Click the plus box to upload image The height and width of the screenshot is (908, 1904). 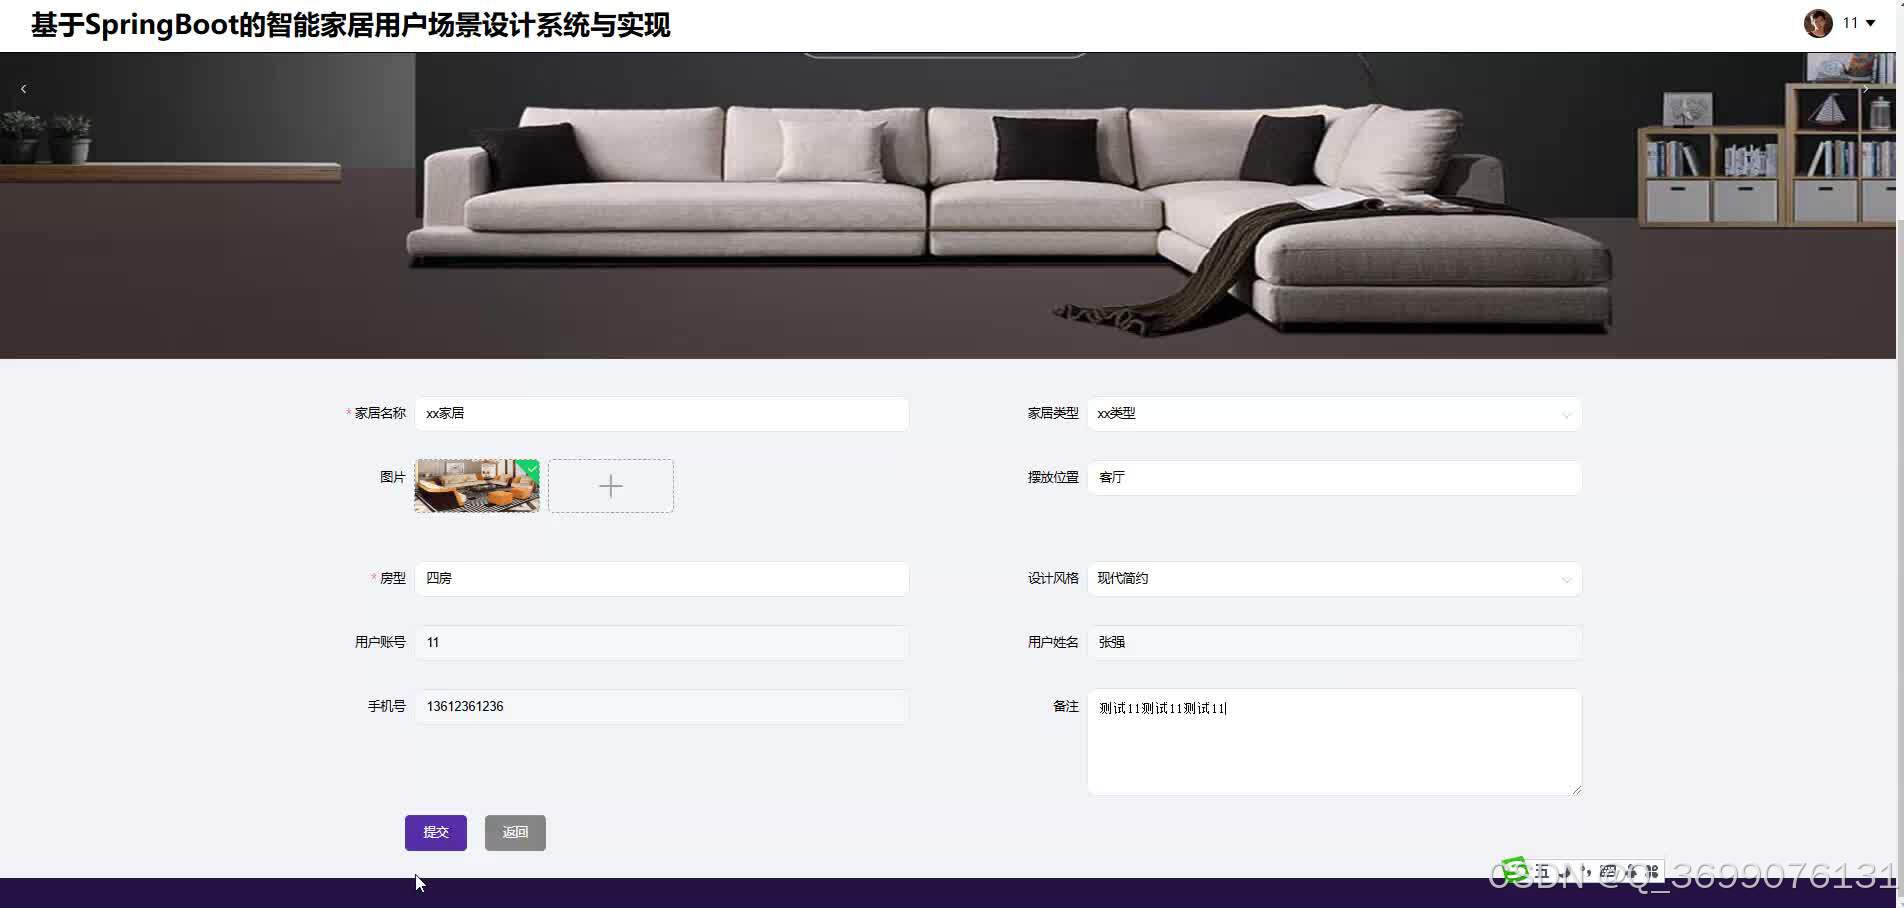[611, 486]
